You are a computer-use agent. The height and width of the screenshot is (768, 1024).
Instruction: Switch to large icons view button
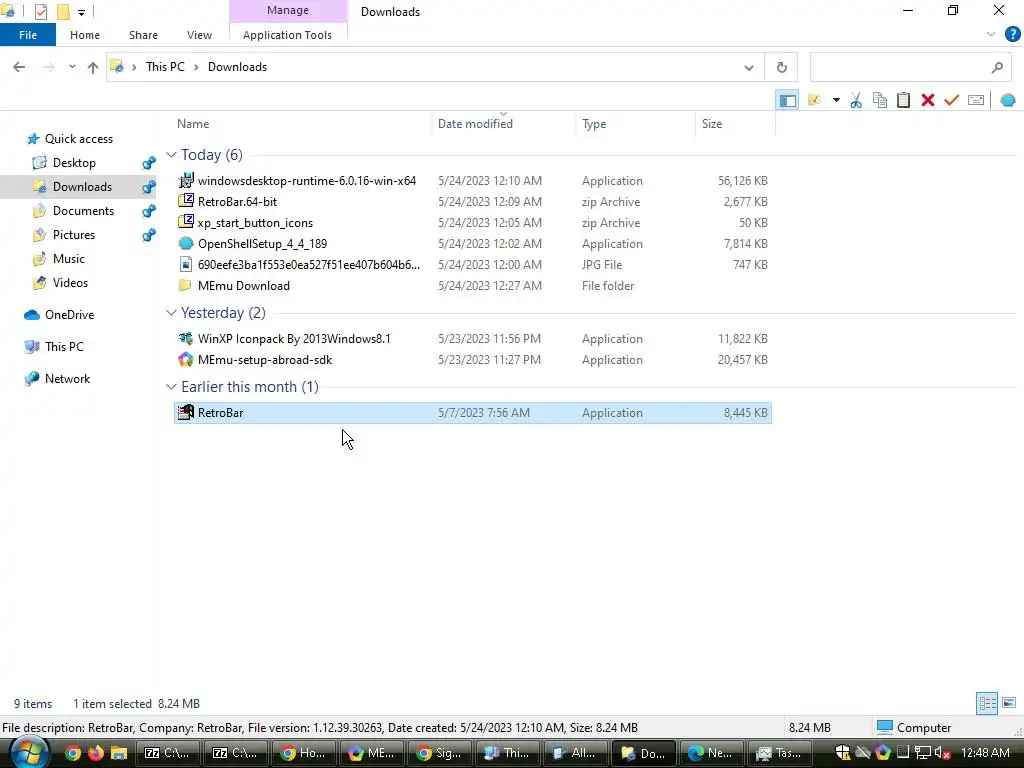coord(1009,703)
